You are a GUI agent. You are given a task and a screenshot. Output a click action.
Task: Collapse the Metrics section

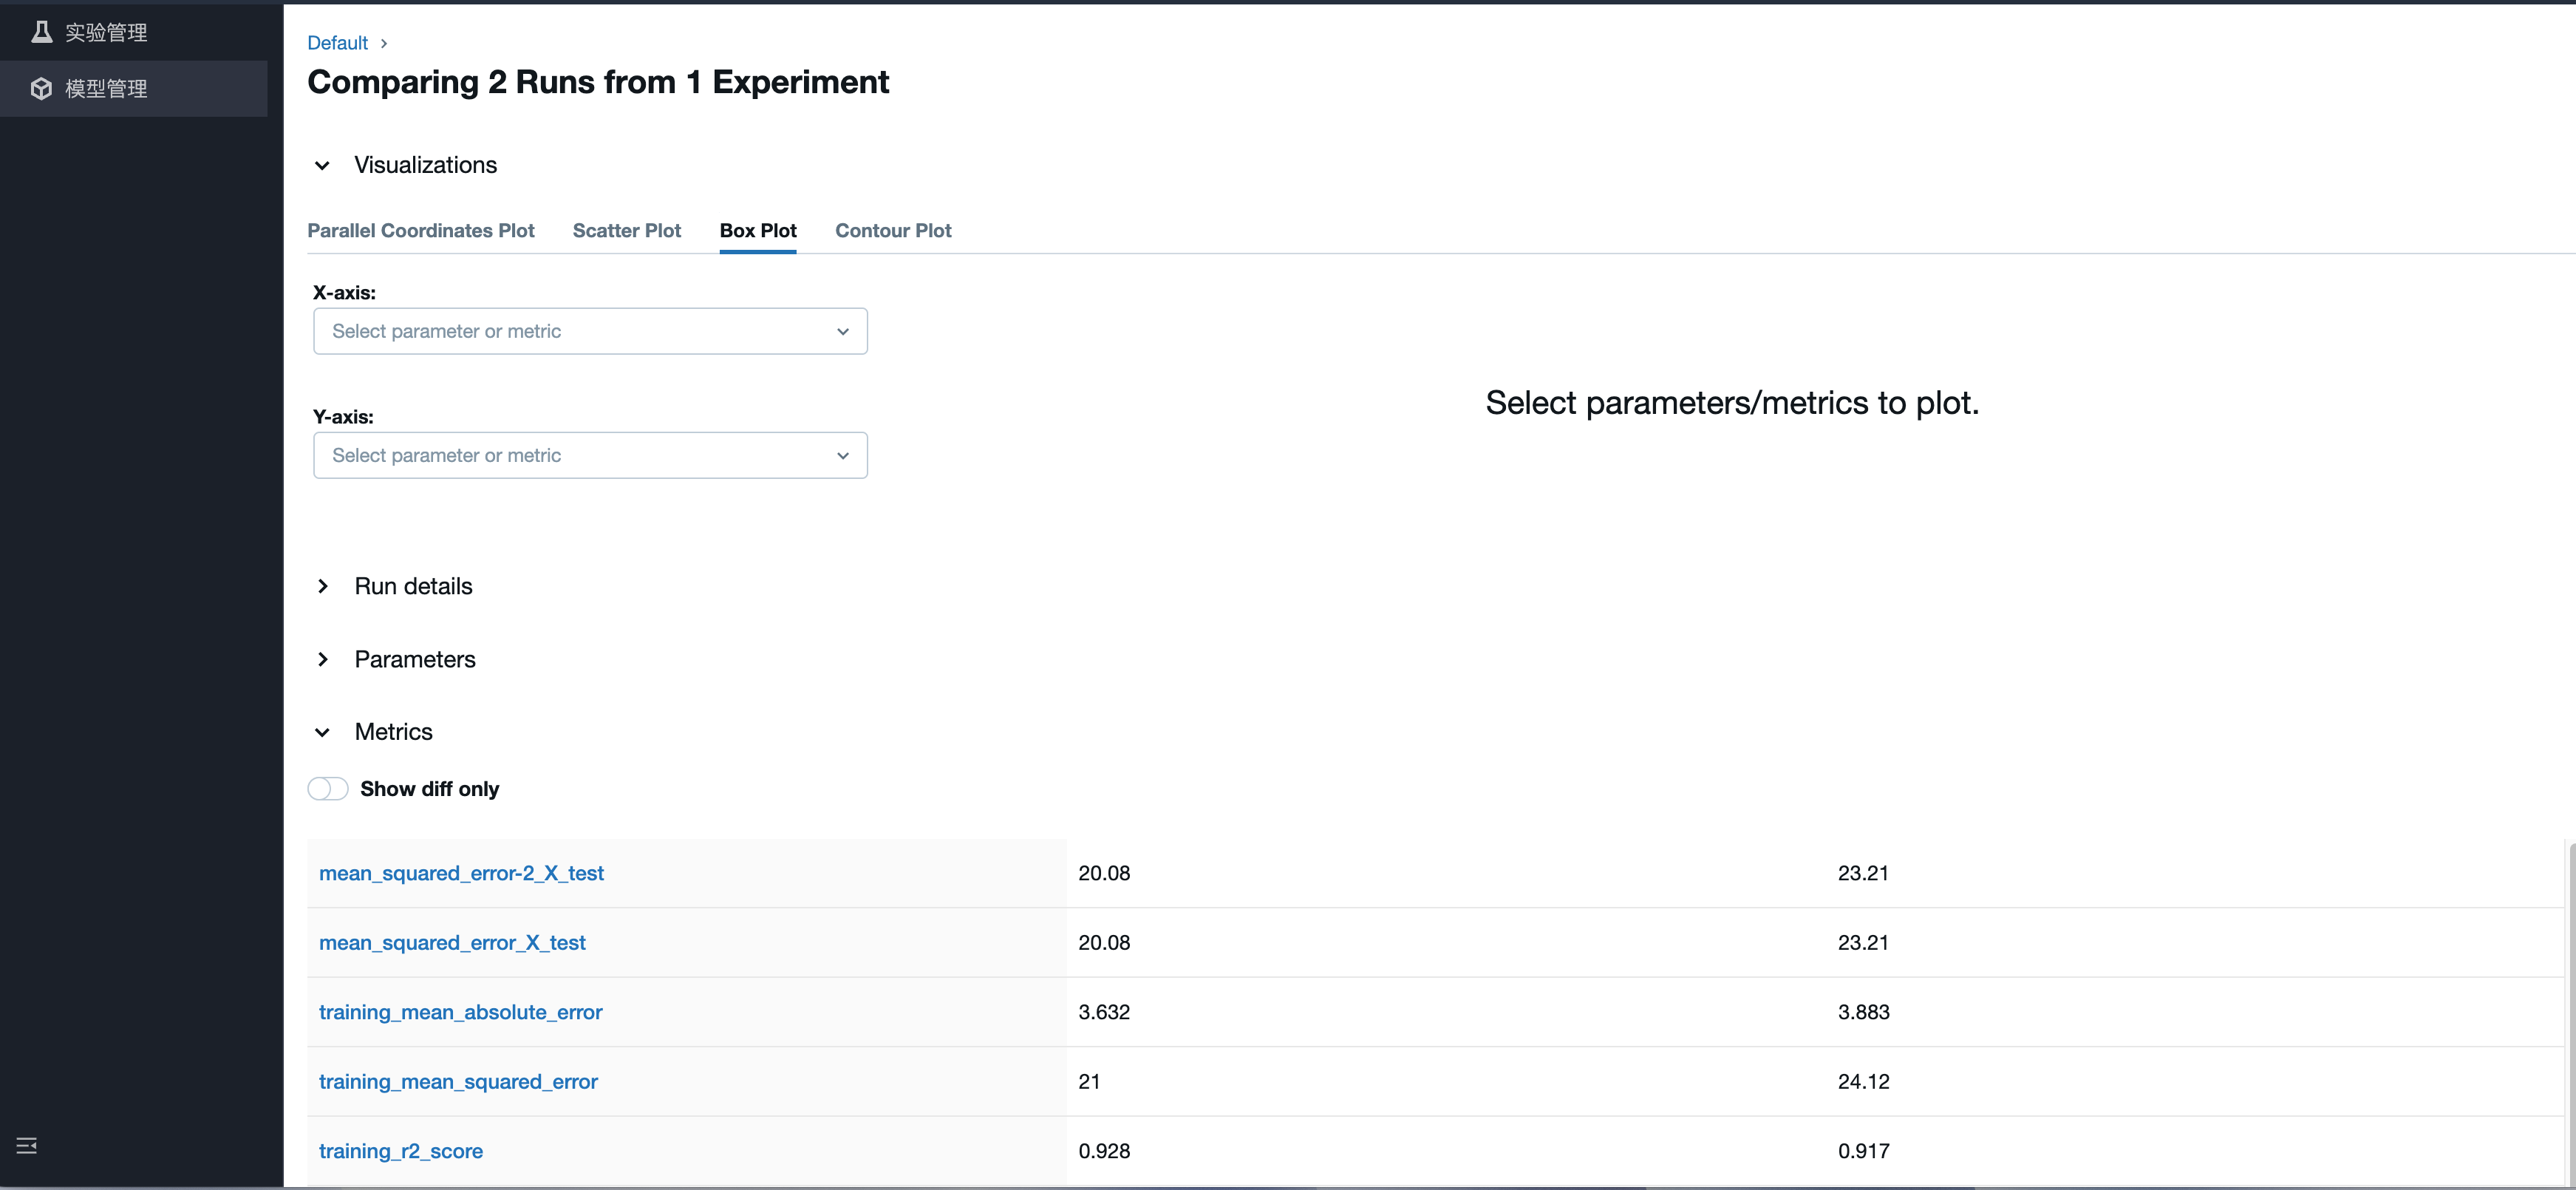(x=322, y=732)
